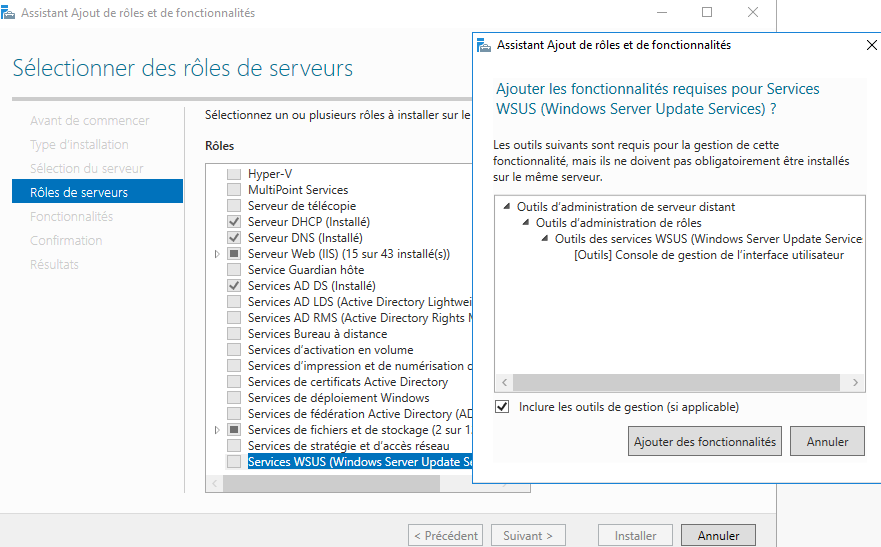Go to the Rôles de serveurs step

pyautogui.click(x=79, y=192)
